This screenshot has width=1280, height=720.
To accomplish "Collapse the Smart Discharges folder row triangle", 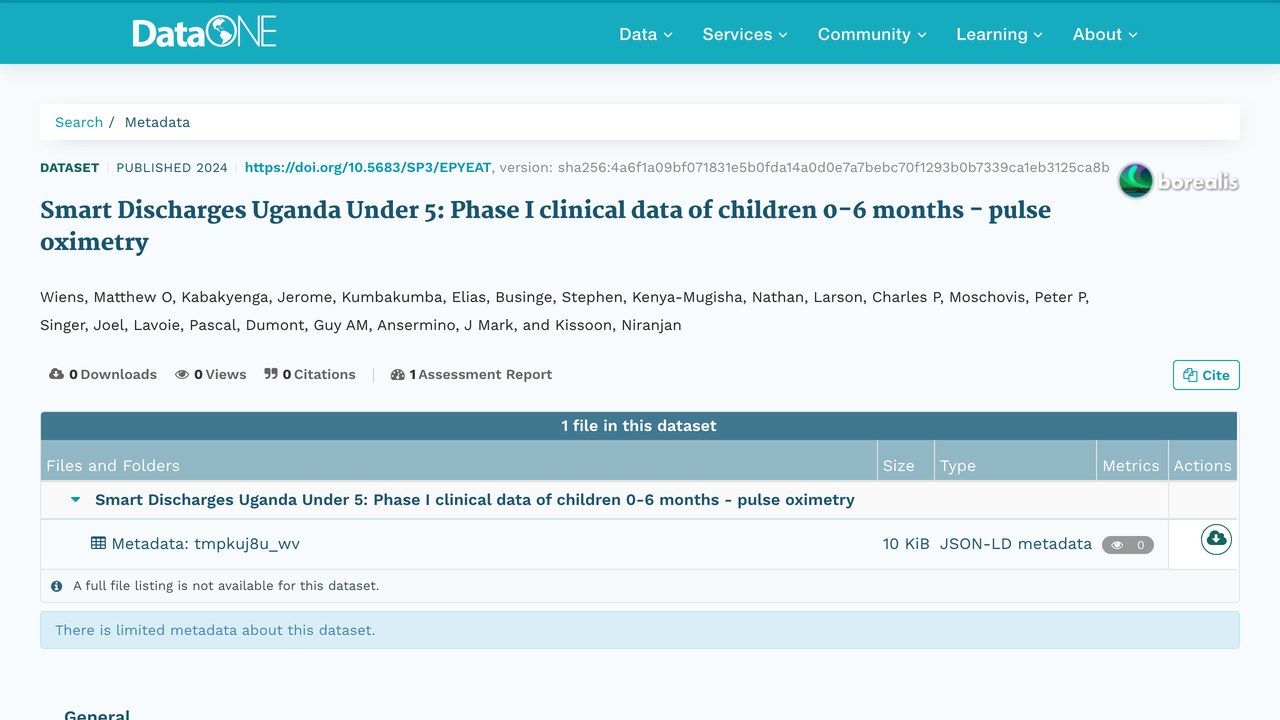I will pos(75,500).
